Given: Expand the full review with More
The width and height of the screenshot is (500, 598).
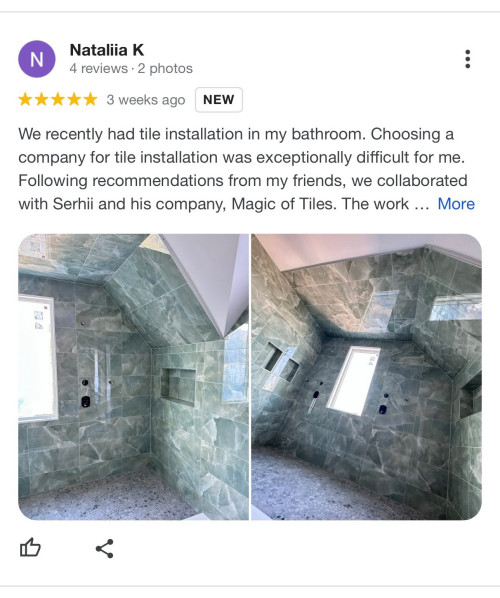Looking at the screenshot, I should pos(456,204).
